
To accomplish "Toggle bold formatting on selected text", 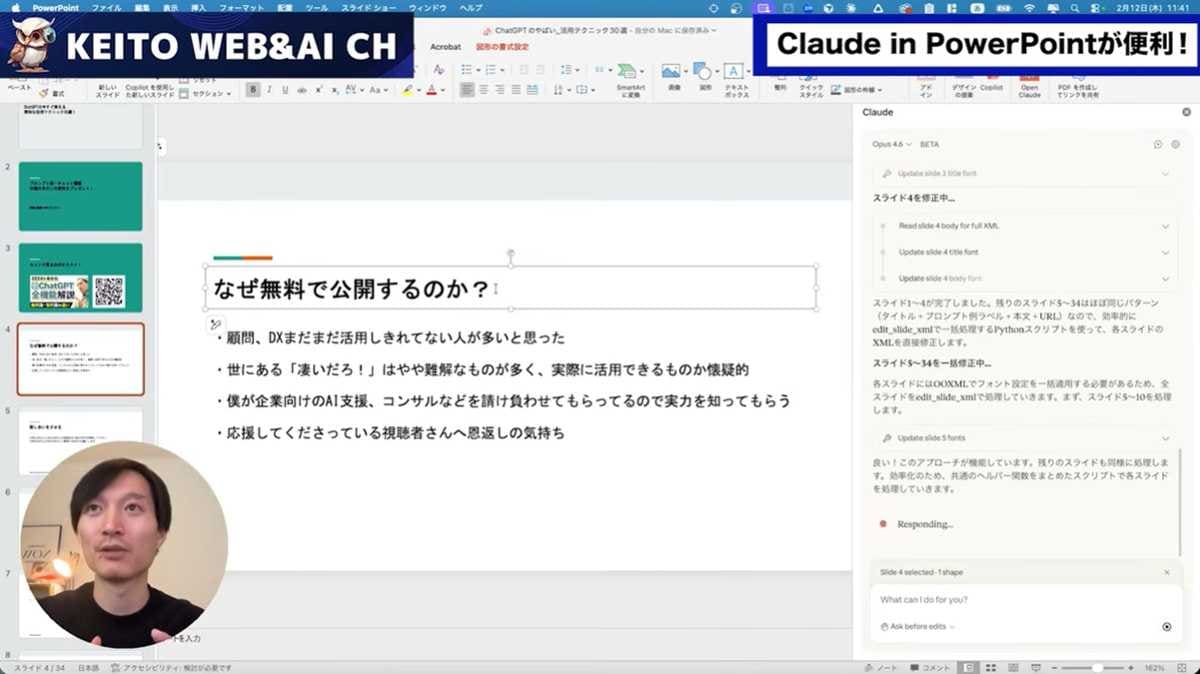I will pyautogui.click(x=252, y=89).
